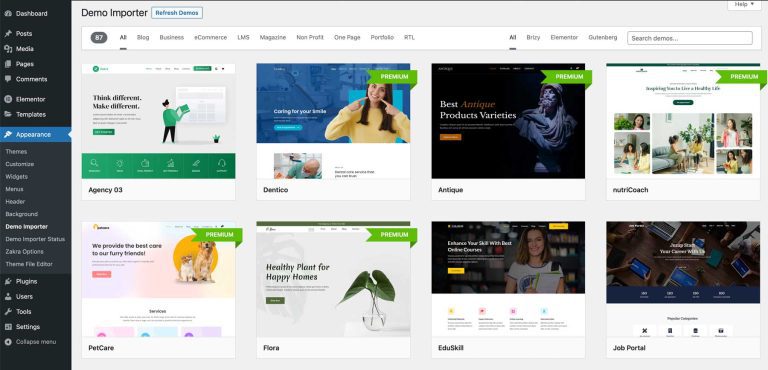The height and width of the screenshot is (370, 768).
Task: Select the Flora demo thumbnail
Action: click(x=333, y=279)
